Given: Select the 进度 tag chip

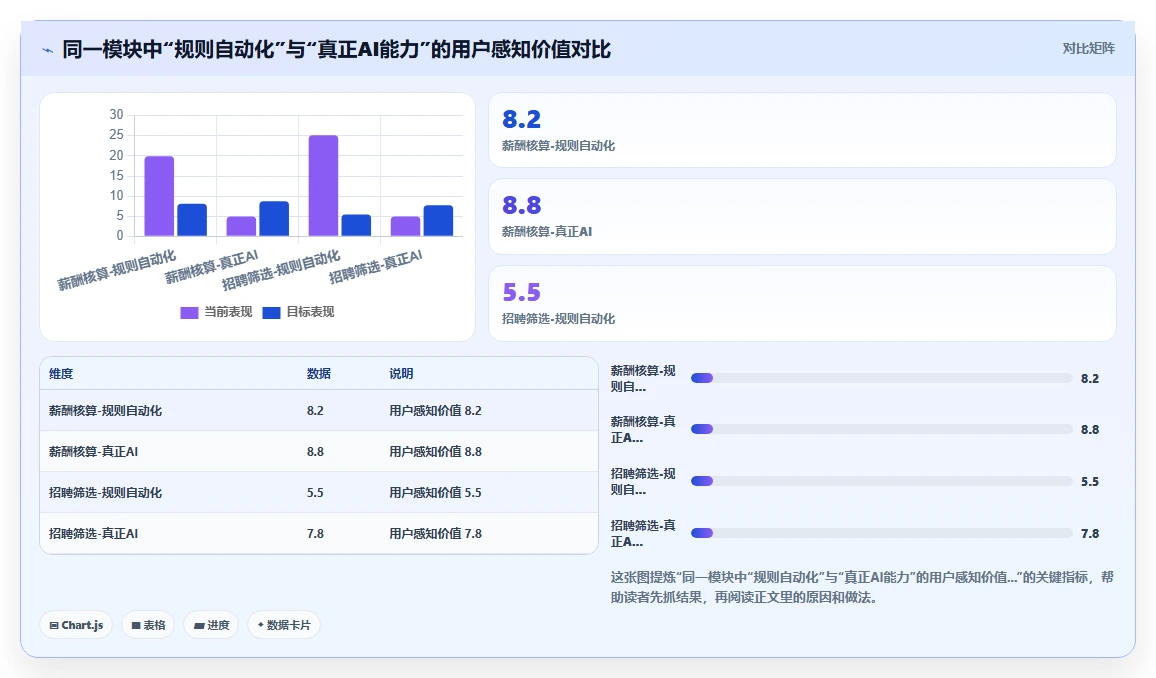Looking at the screenshot, I should (212, 625).
